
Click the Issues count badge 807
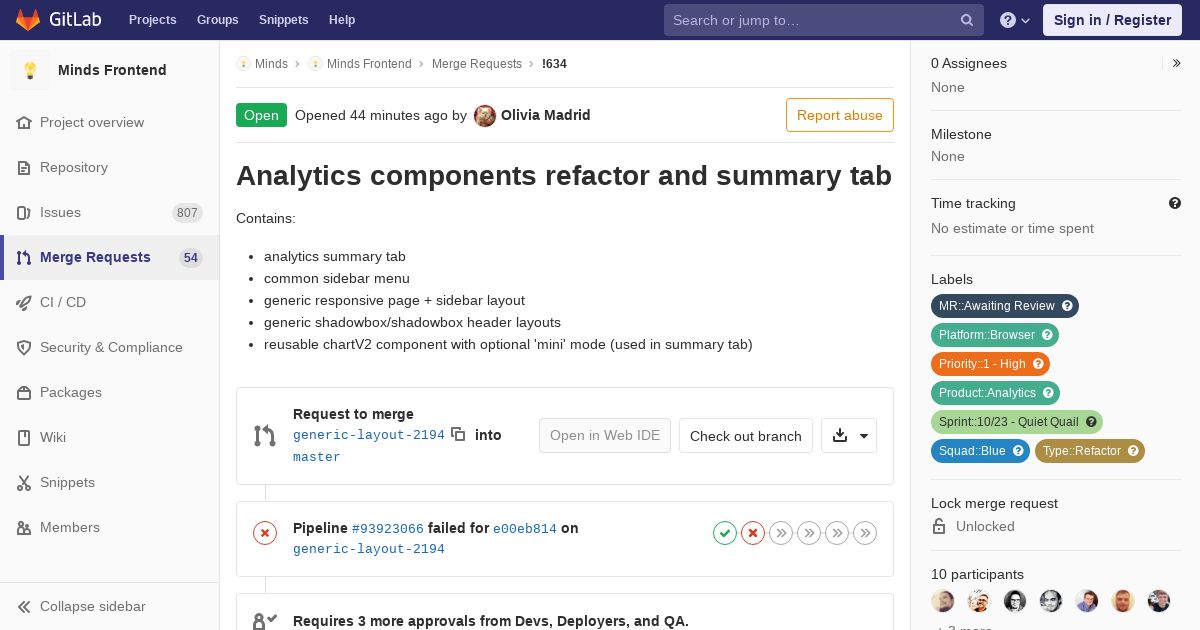pos(187,212)
